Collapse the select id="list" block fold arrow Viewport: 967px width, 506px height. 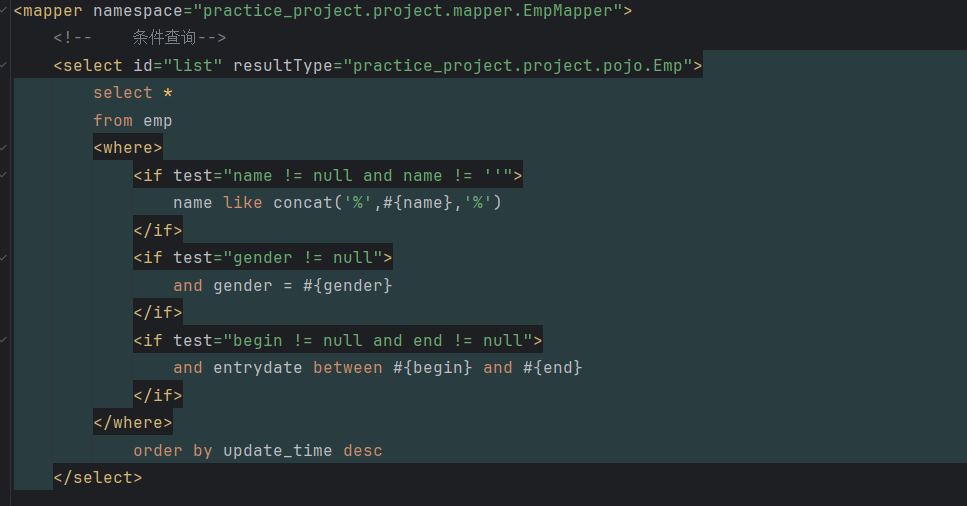pyautogui.click(x=4, y=66)
